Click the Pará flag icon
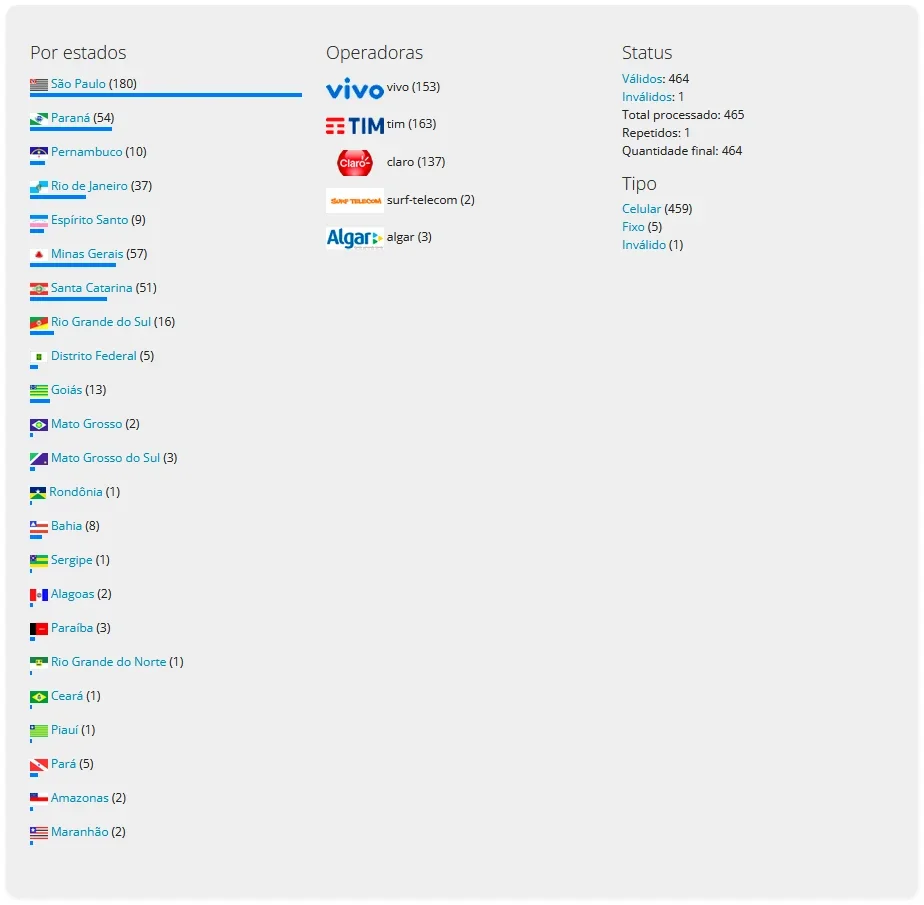This screenshot has width=924, height=905. [39, 765]
